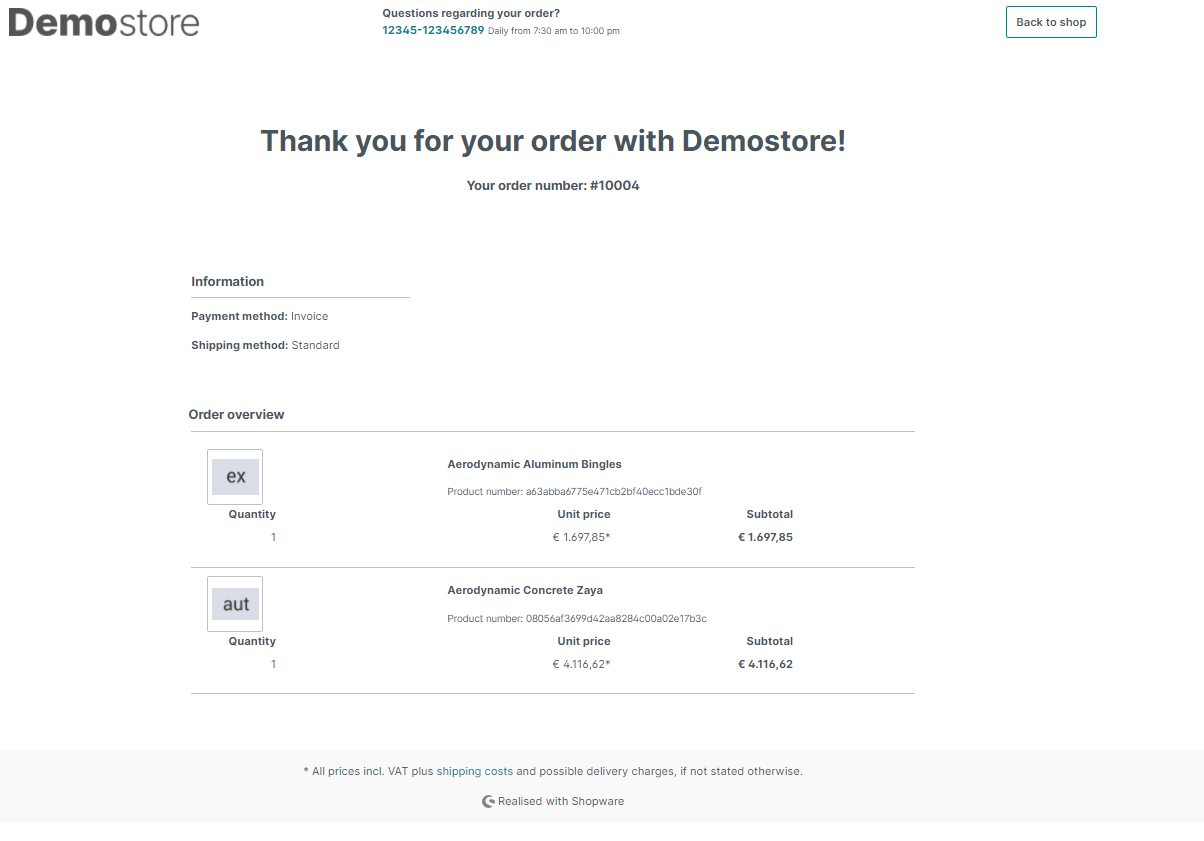Click the Invoice payment method value
The image size is (1204, 841).
coord(310,316)
